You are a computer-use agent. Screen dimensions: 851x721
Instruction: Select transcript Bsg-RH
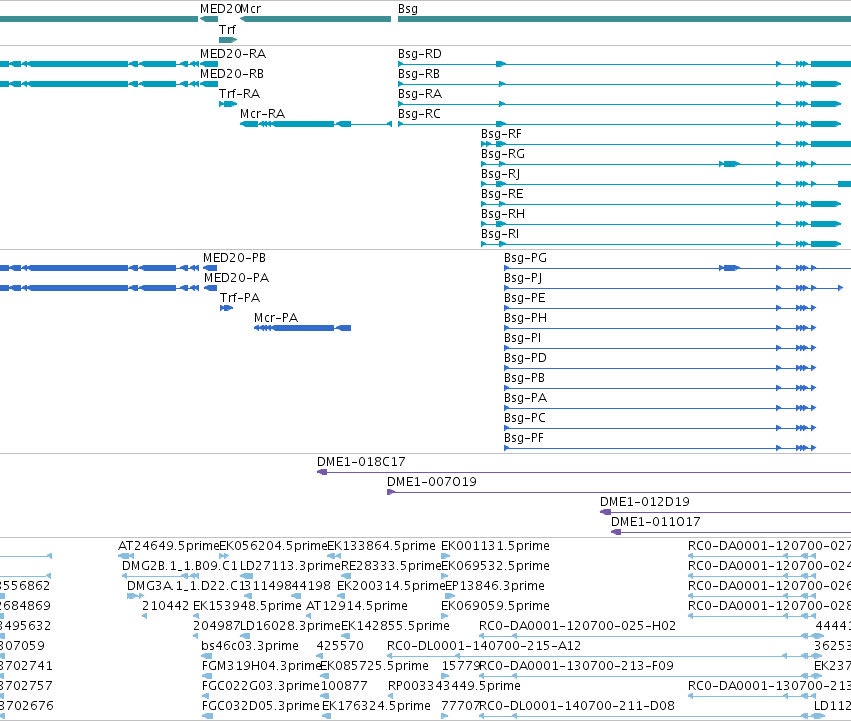pos(503,214)
